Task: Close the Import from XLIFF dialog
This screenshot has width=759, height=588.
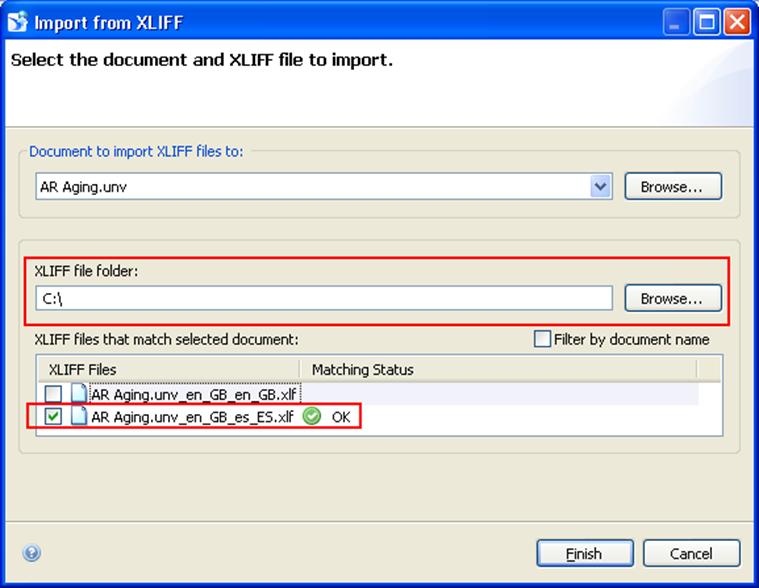Action: point(737,22)
